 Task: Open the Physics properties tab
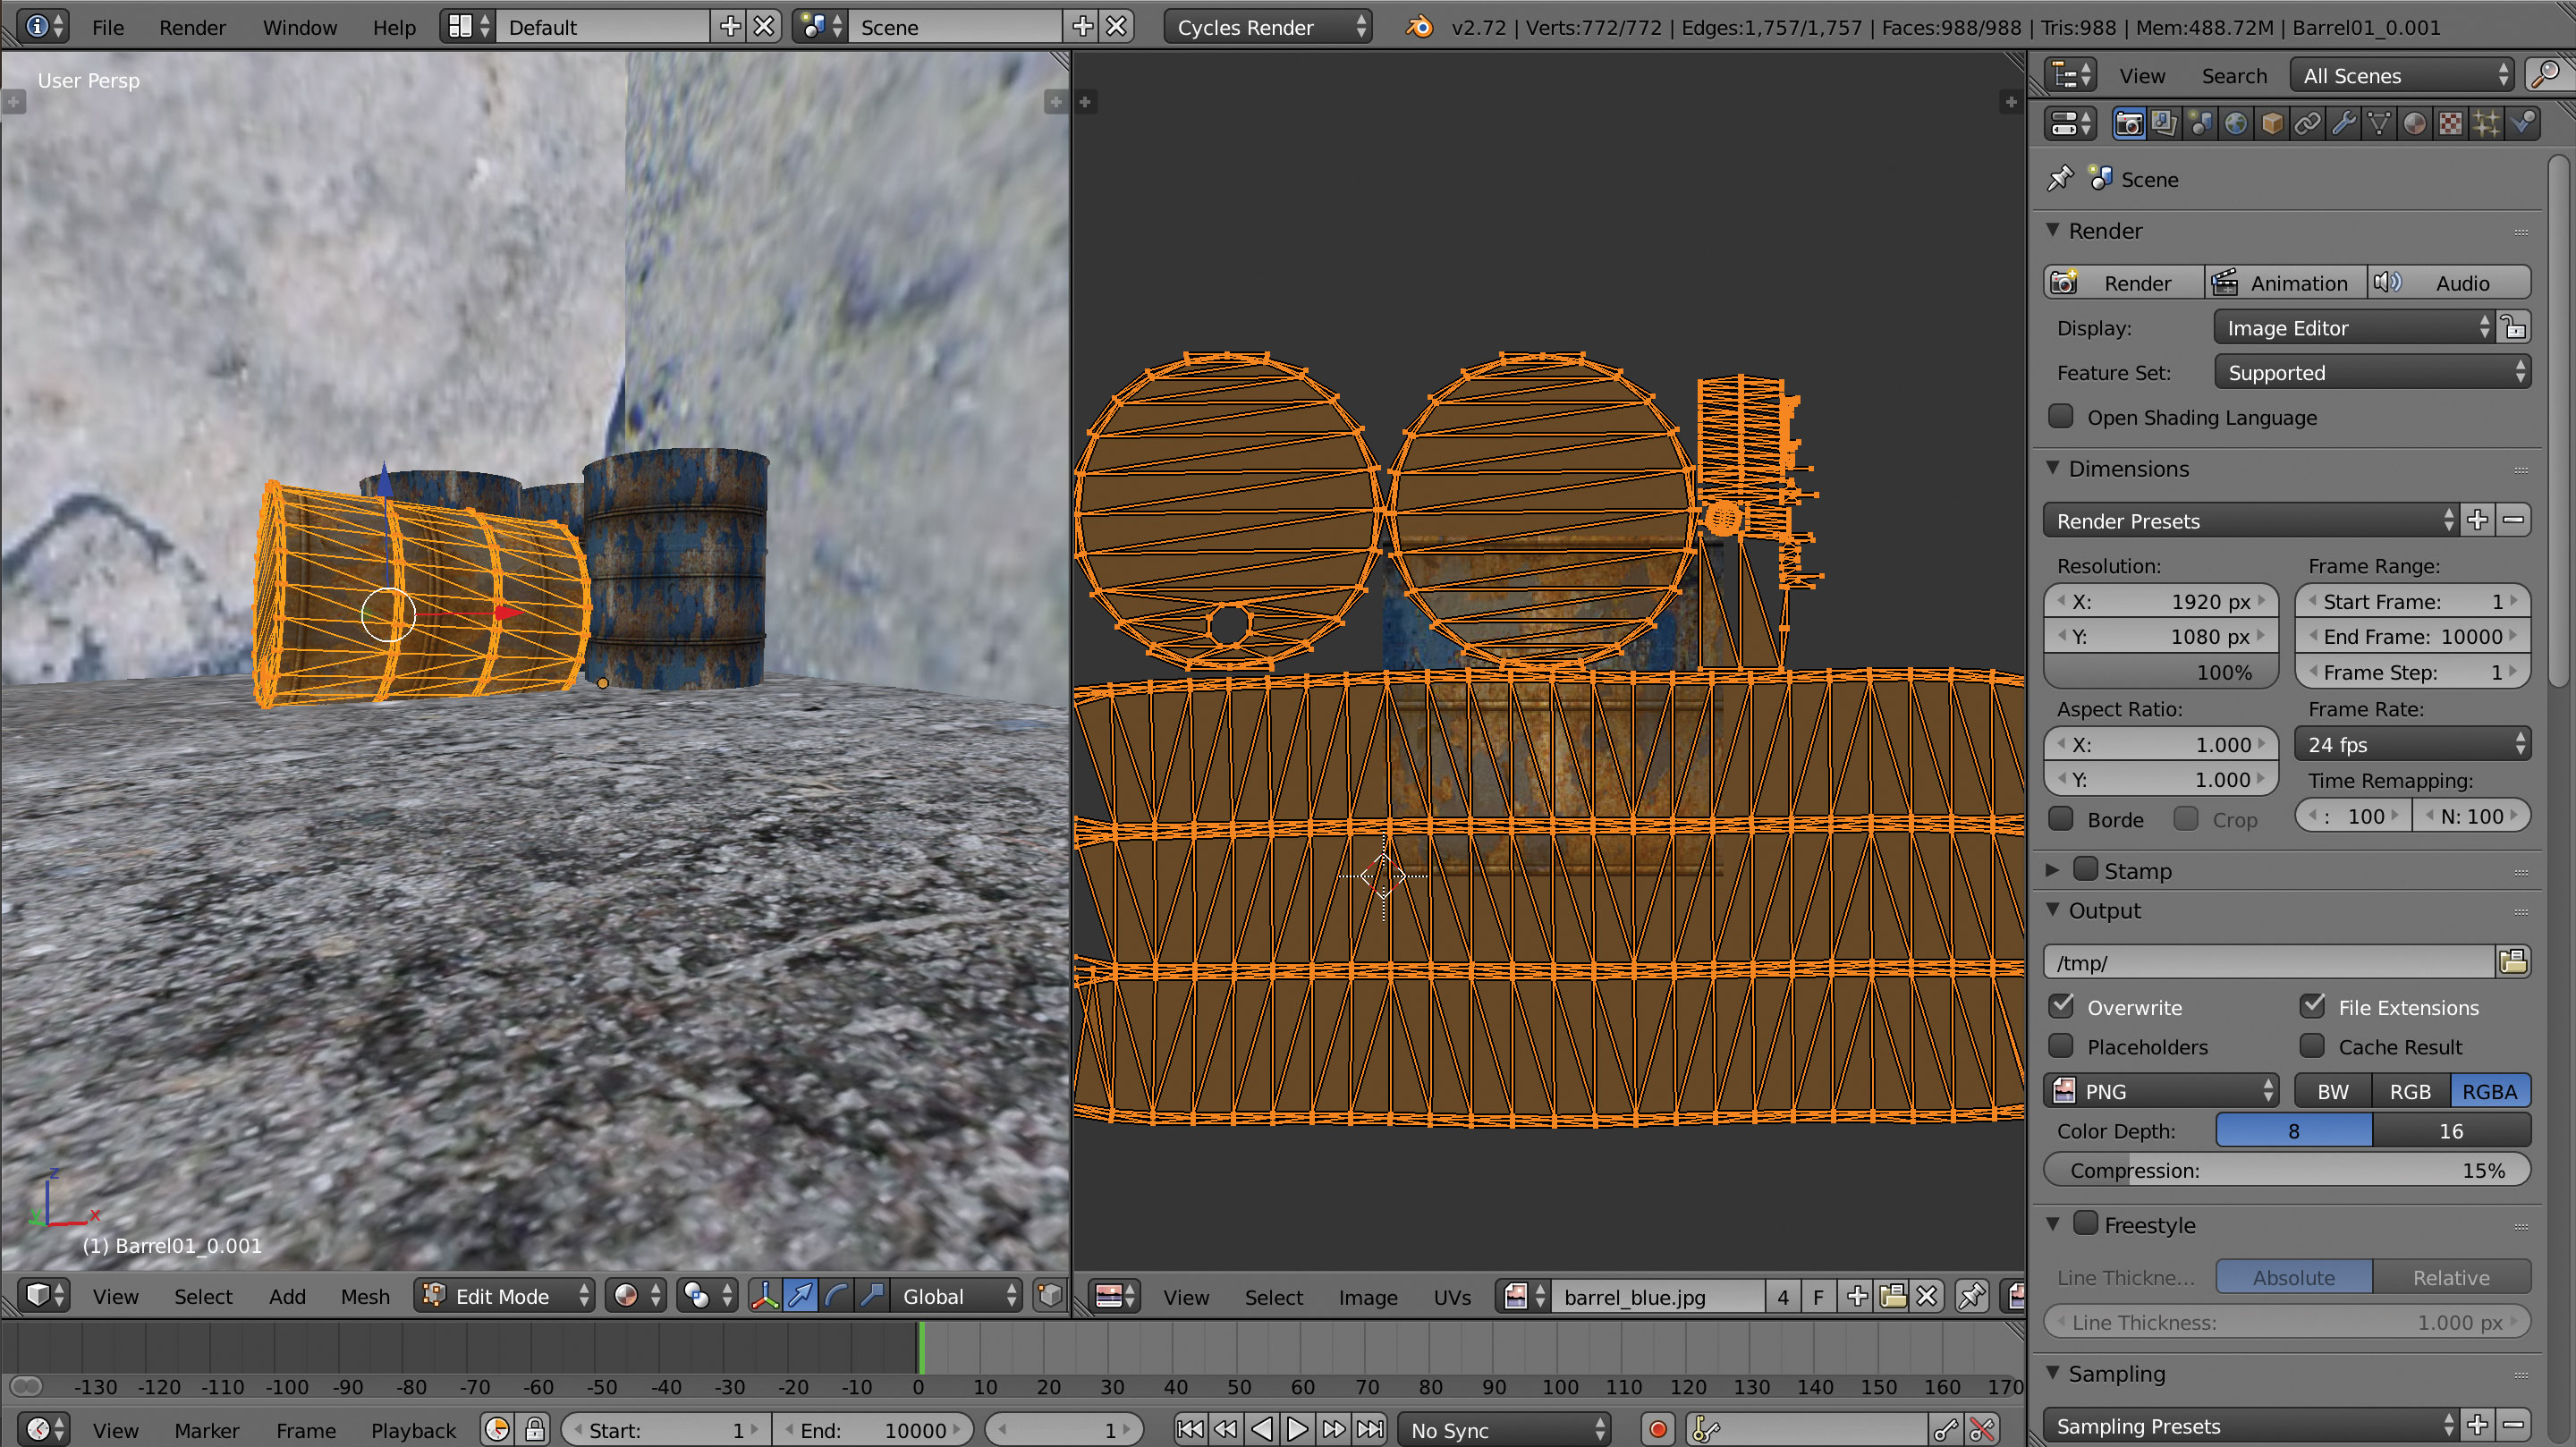point(2523,124)
